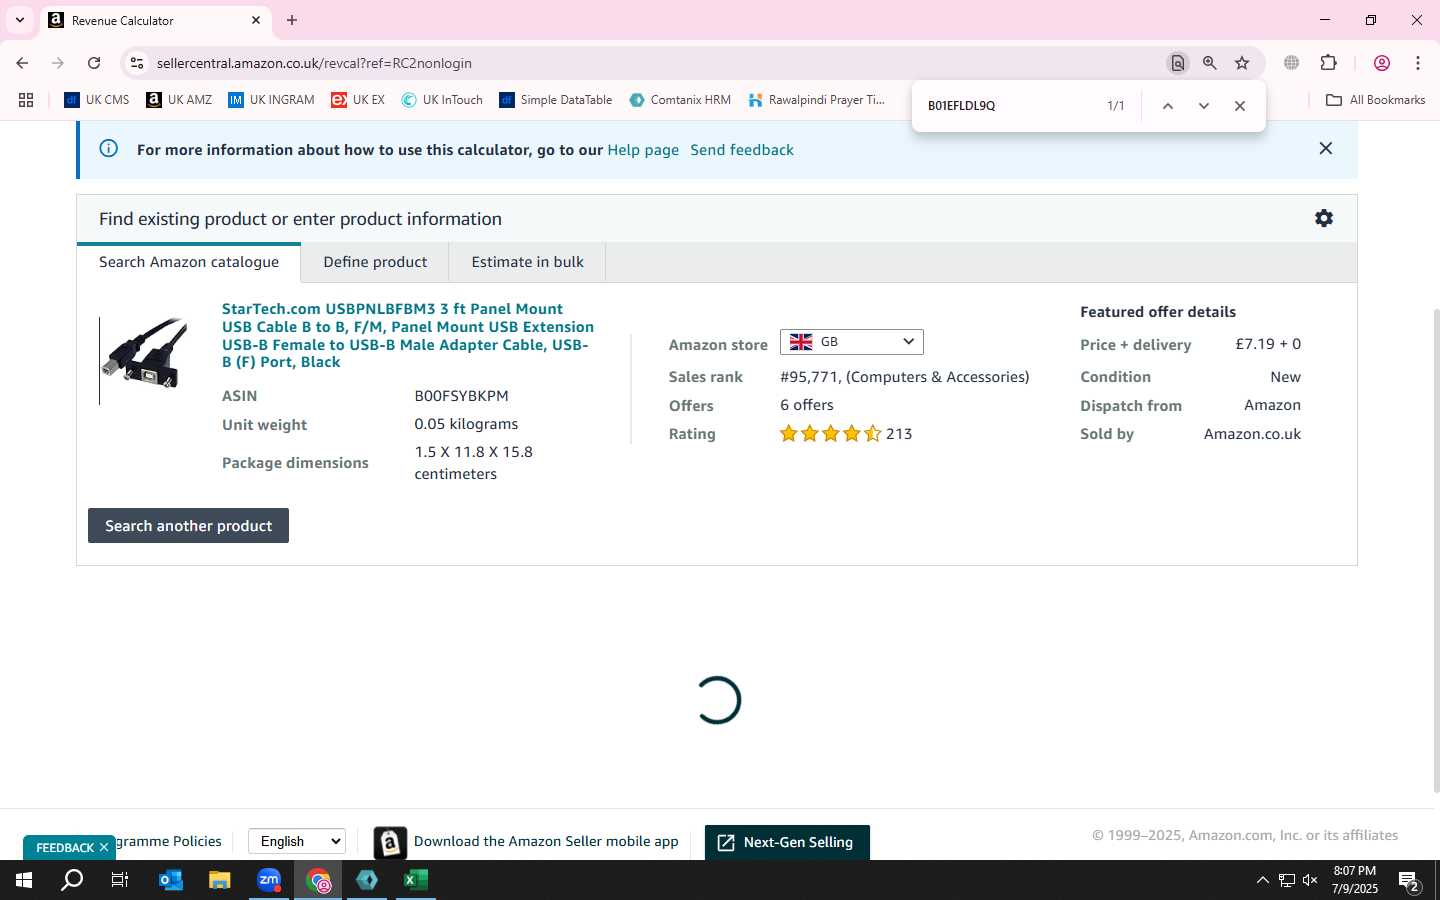This screenshot has height=900, width=1440.
Task: Bookmark this page with the star icon
Action: pyautogui.click(x=1242, y=63)
